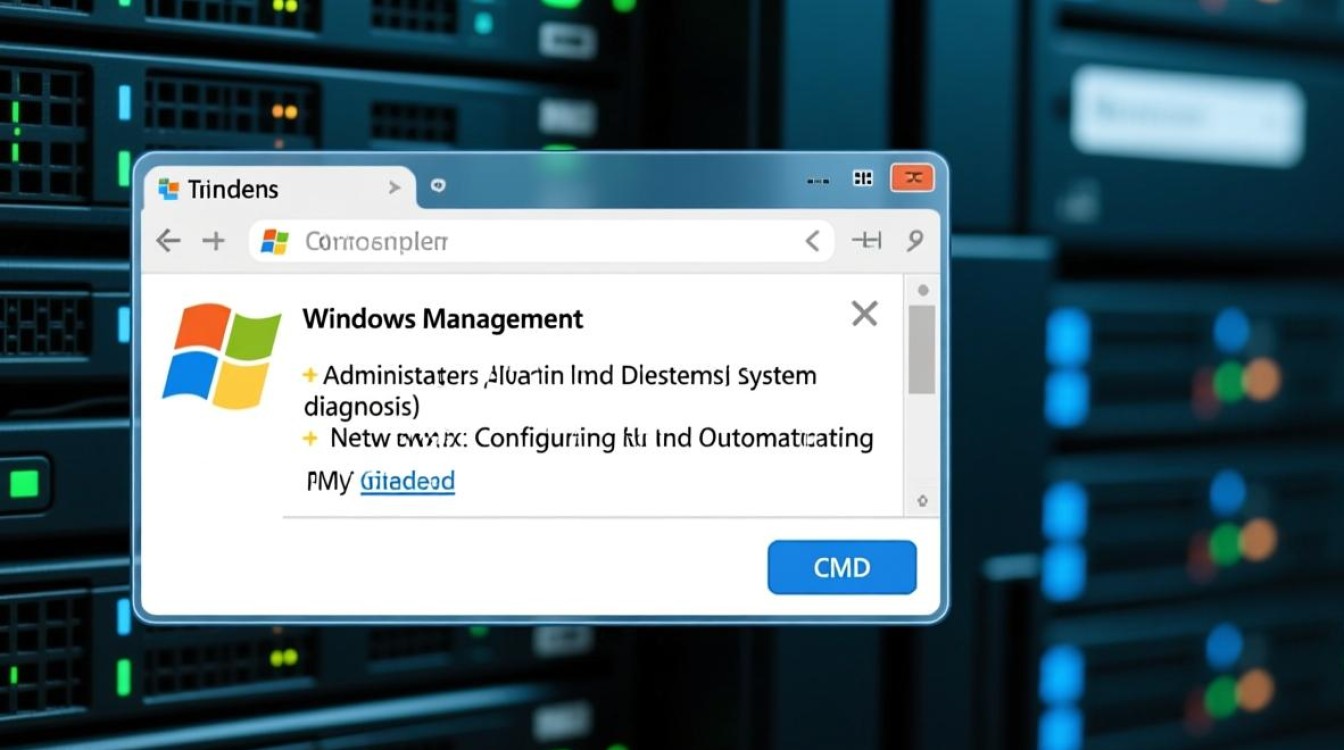1344x750 pixels.
Task: Click the icon right of the address bar
Action: [x=865, y=241]
